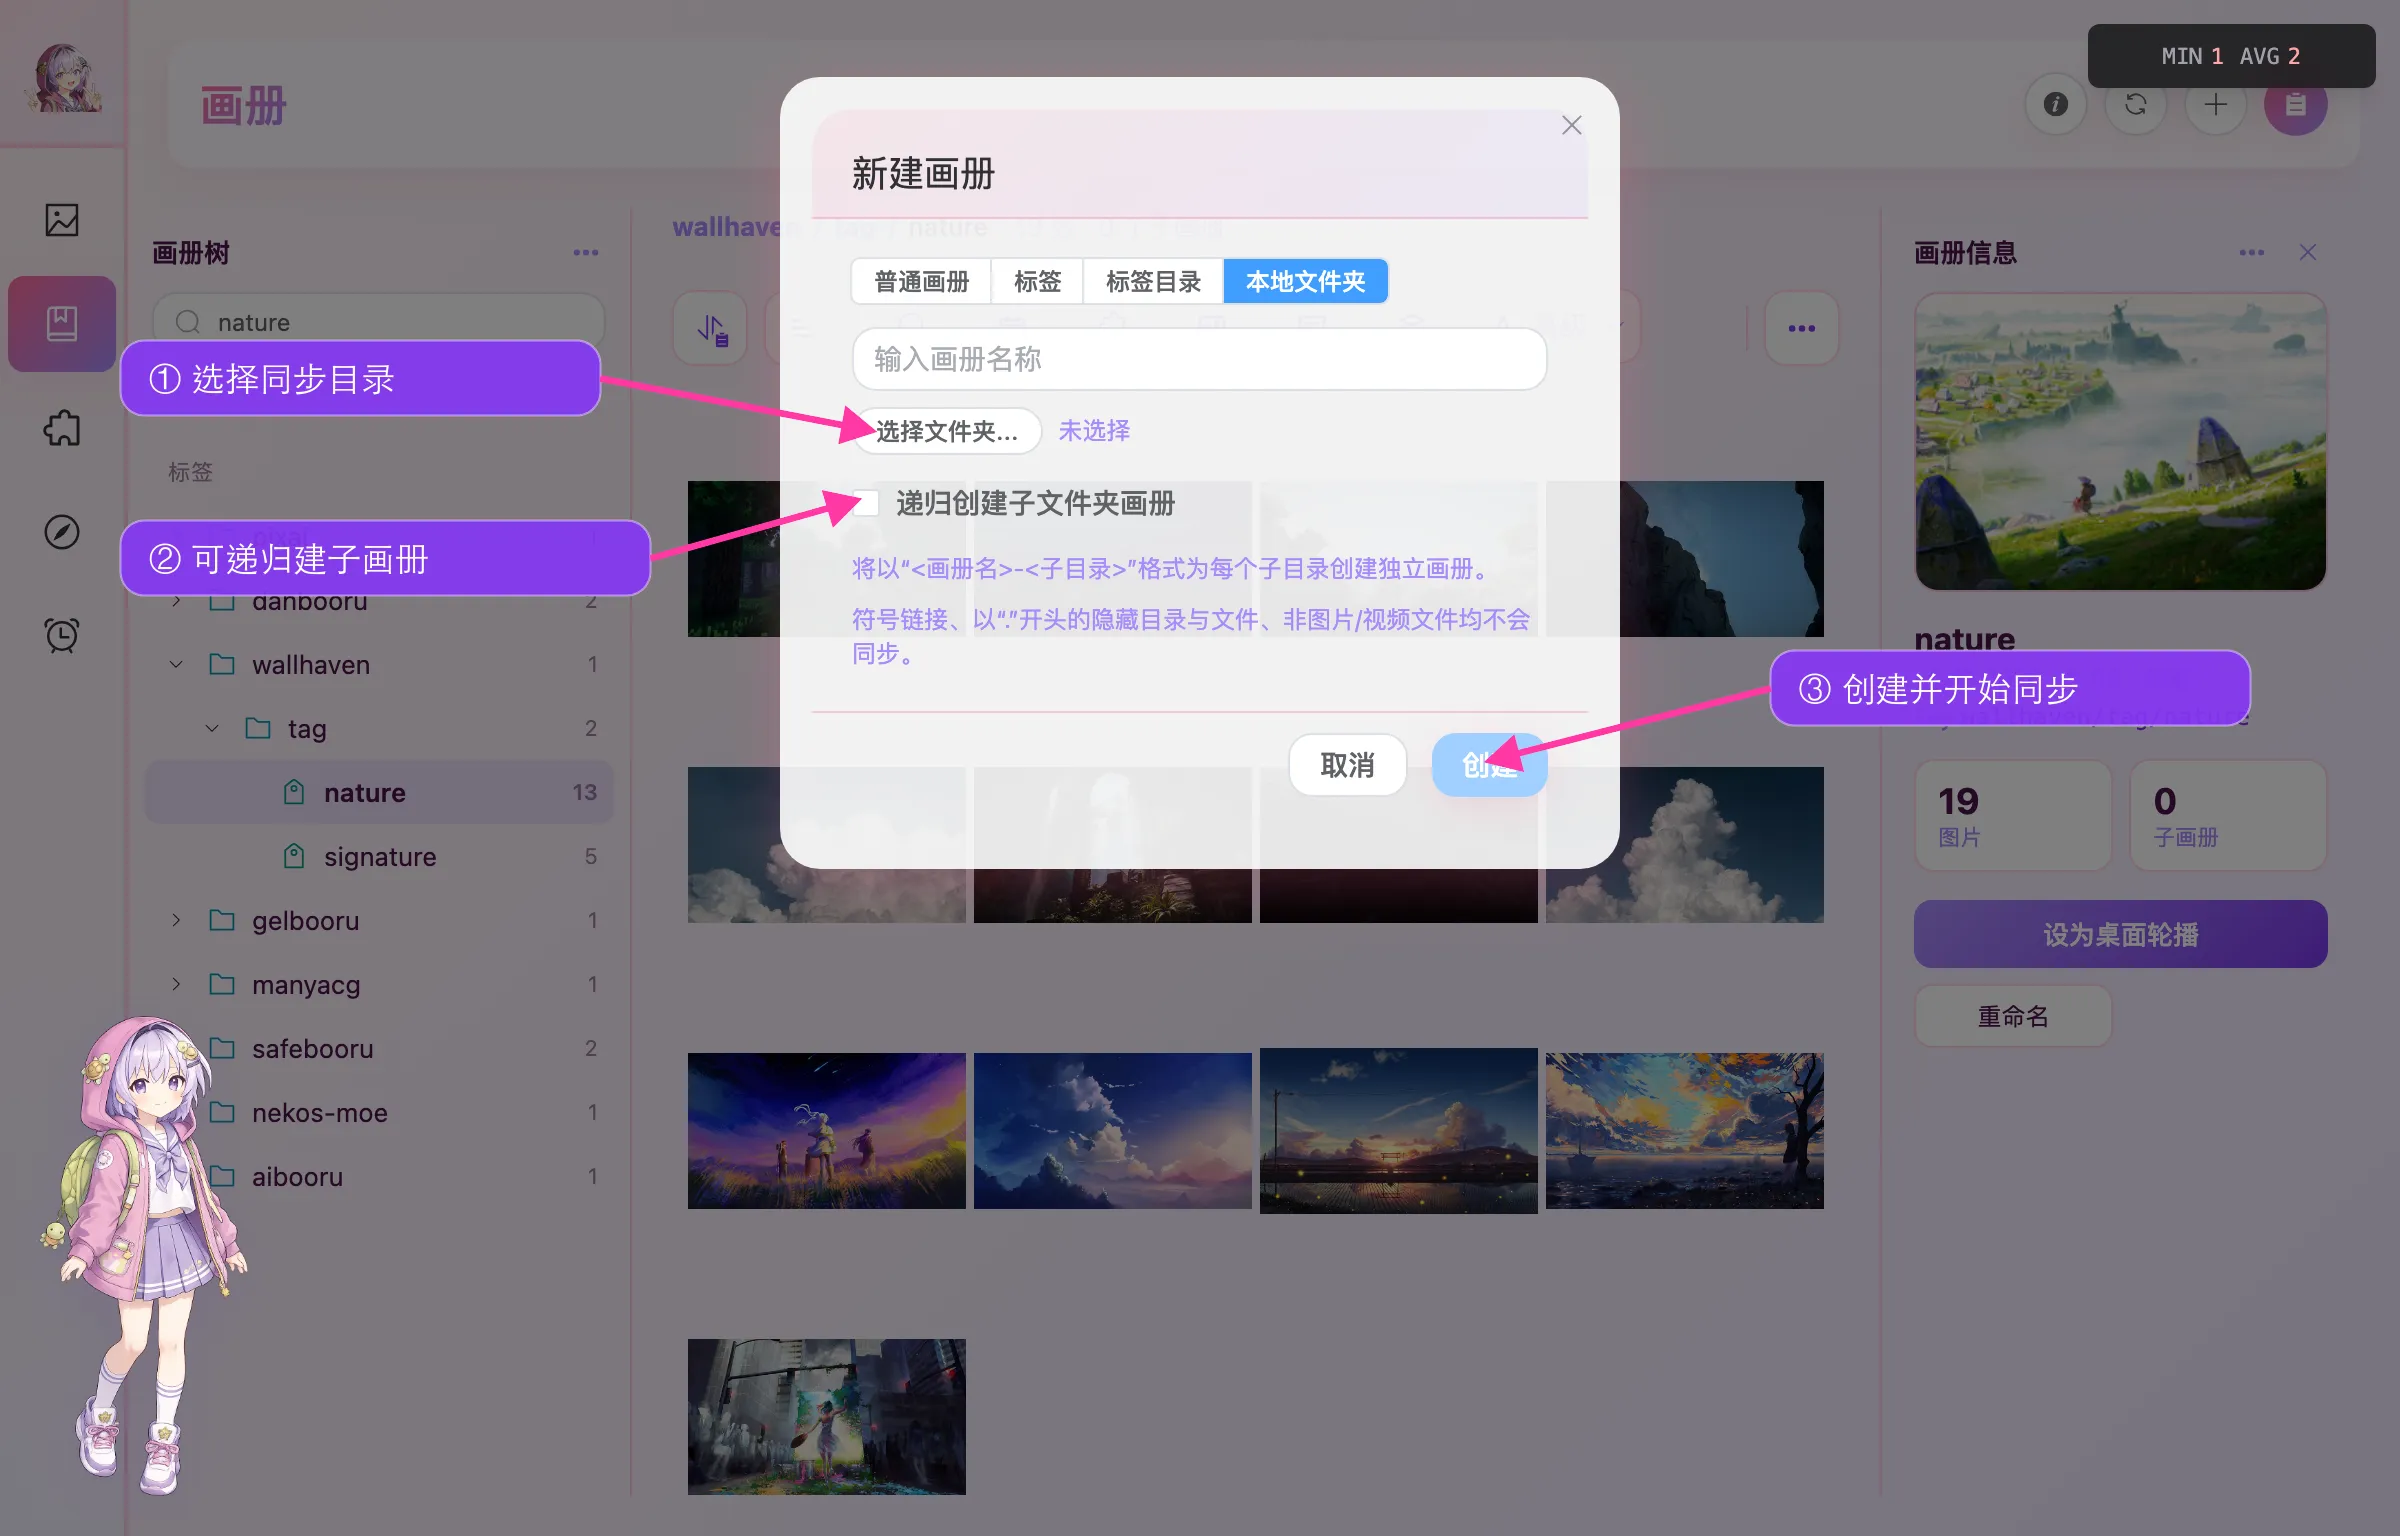
Task: Select the 本地文件夹 tab
Action: coord(1305,281)
